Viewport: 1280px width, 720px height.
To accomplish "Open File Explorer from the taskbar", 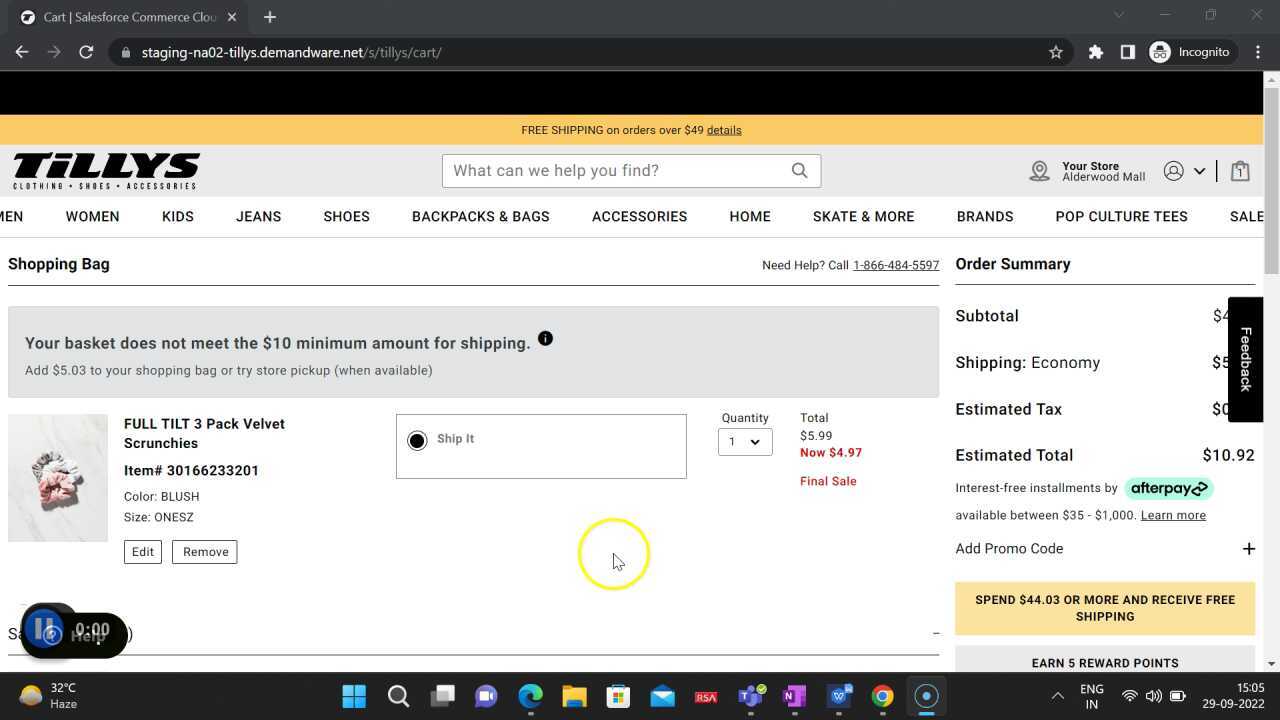I will [x=574, y=696].
